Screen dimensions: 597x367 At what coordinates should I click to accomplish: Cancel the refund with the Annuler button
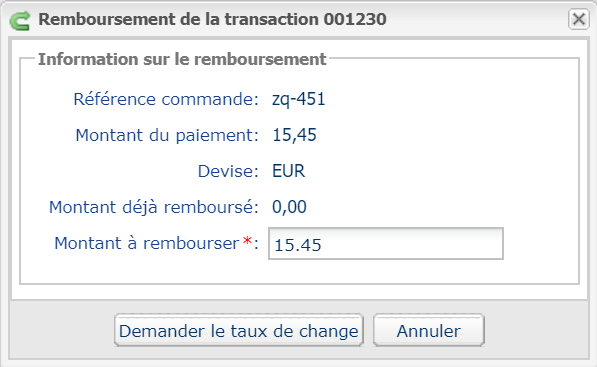click(429, 330)
